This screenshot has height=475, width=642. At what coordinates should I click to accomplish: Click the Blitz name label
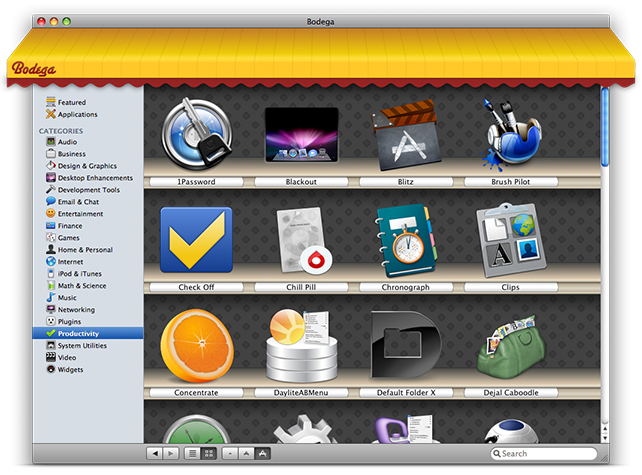click(x=406, y=182)
